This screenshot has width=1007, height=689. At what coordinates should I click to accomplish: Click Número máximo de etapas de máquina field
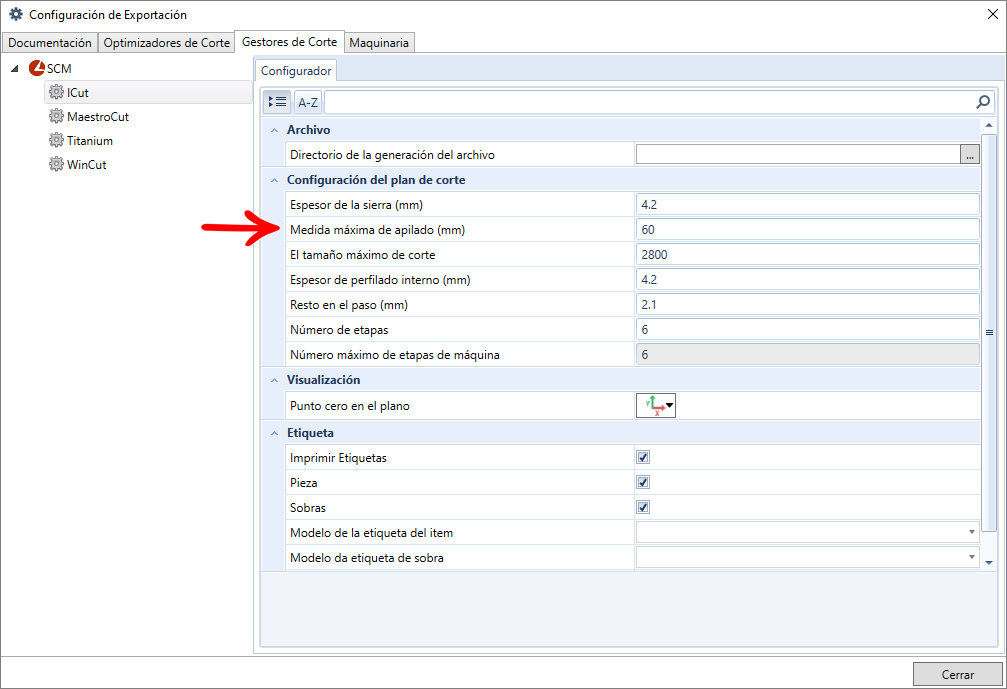pyautogui.click(x=807, y=354)
